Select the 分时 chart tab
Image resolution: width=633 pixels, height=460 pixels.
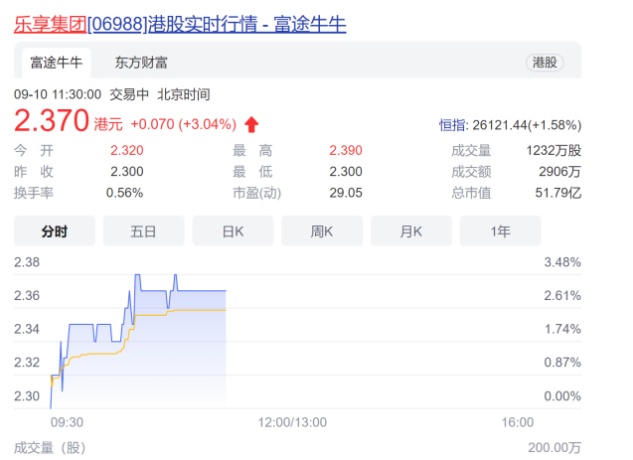54,231
